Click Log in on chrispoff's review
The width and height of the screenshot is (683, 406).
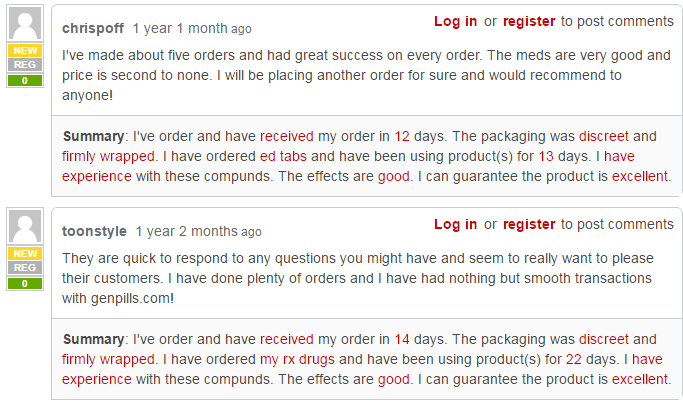point(455,21)
